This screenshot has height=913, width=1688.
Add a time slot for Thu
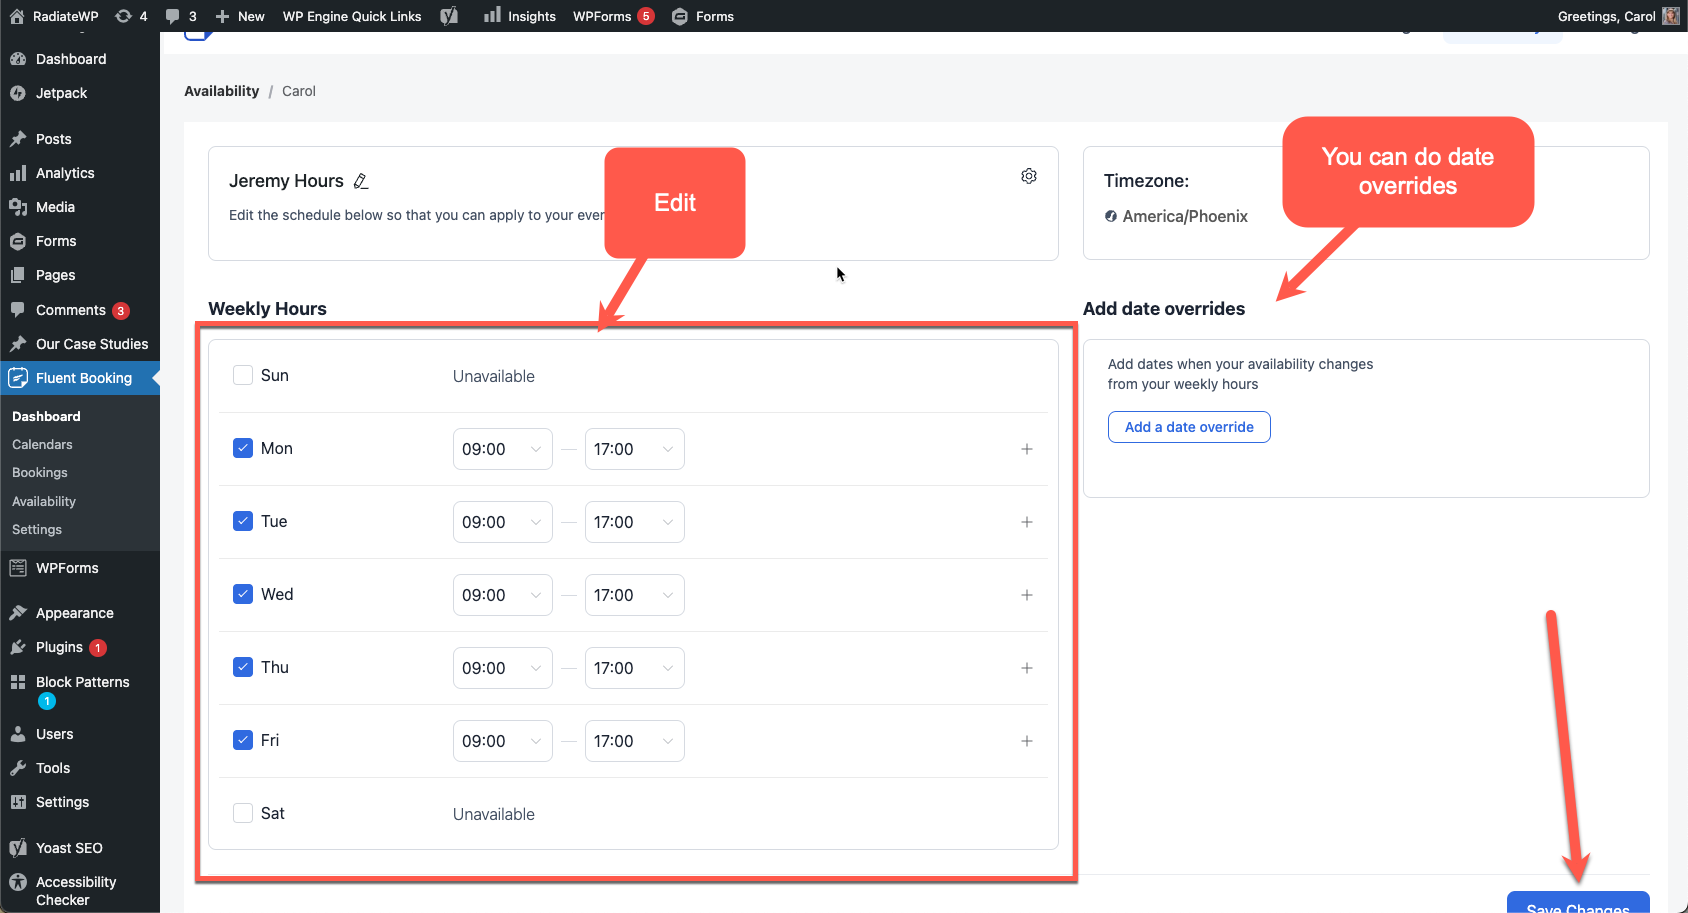[1027, 668]
